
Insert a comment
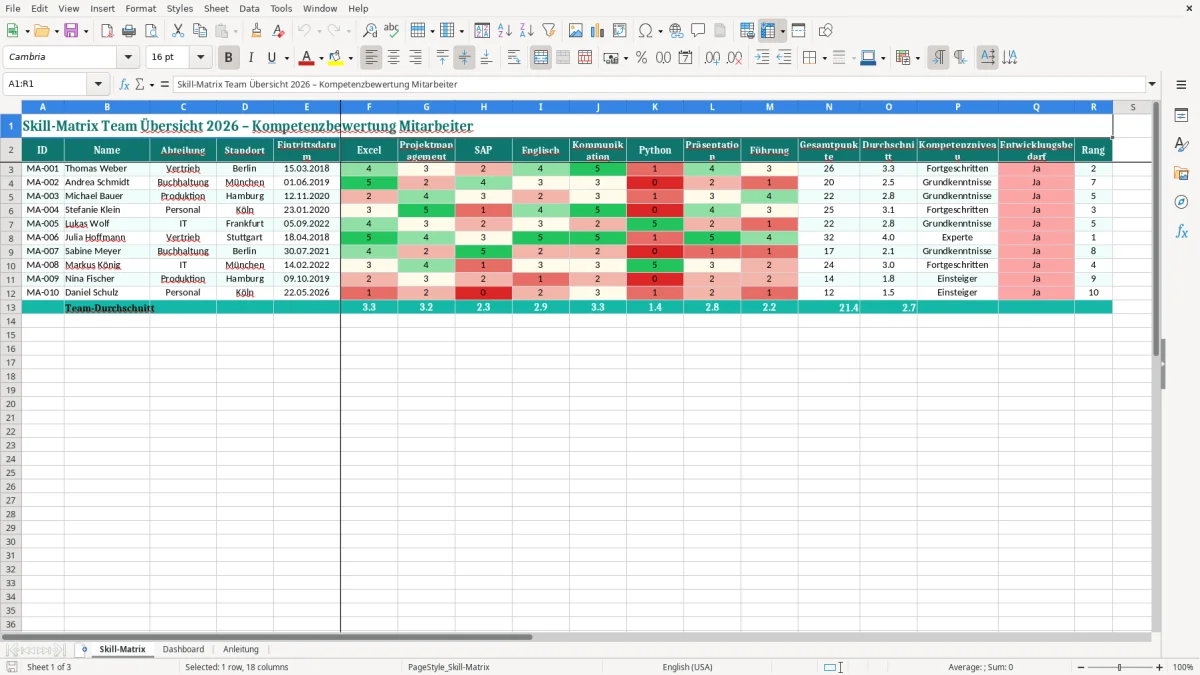699,31
